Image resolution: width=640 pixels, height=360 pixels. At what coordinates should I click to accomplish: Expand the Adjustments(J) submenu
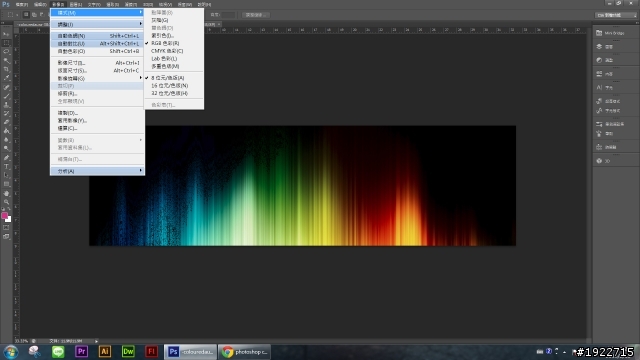pyautogui.click(x=98, y=24)
